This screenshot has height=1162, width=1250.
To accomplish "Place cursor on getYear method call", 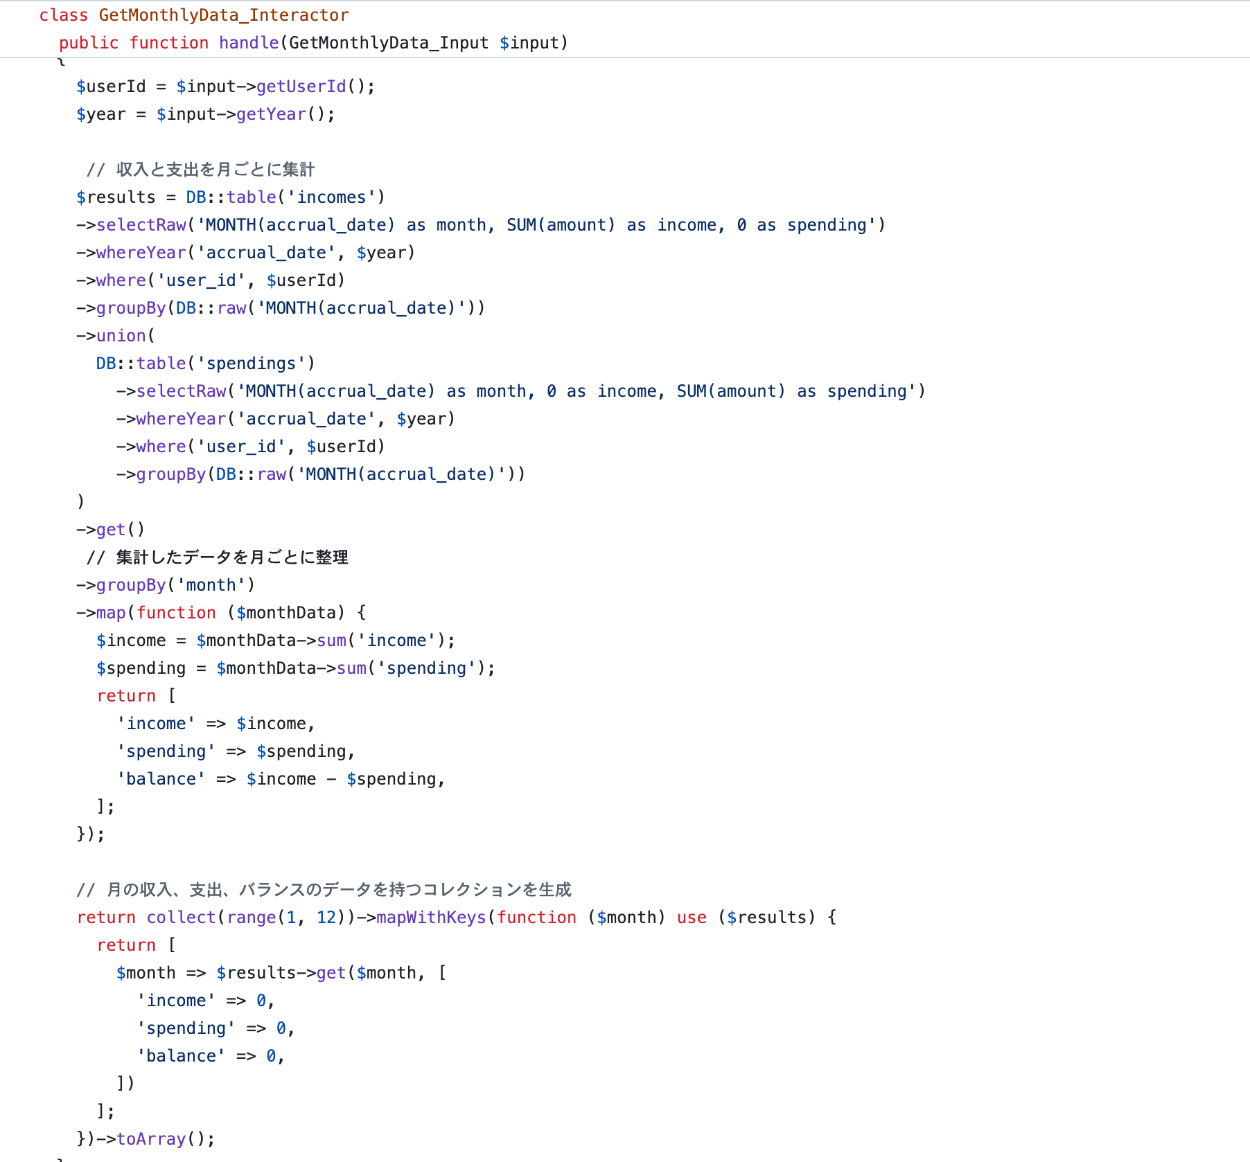I will (270, 115).
